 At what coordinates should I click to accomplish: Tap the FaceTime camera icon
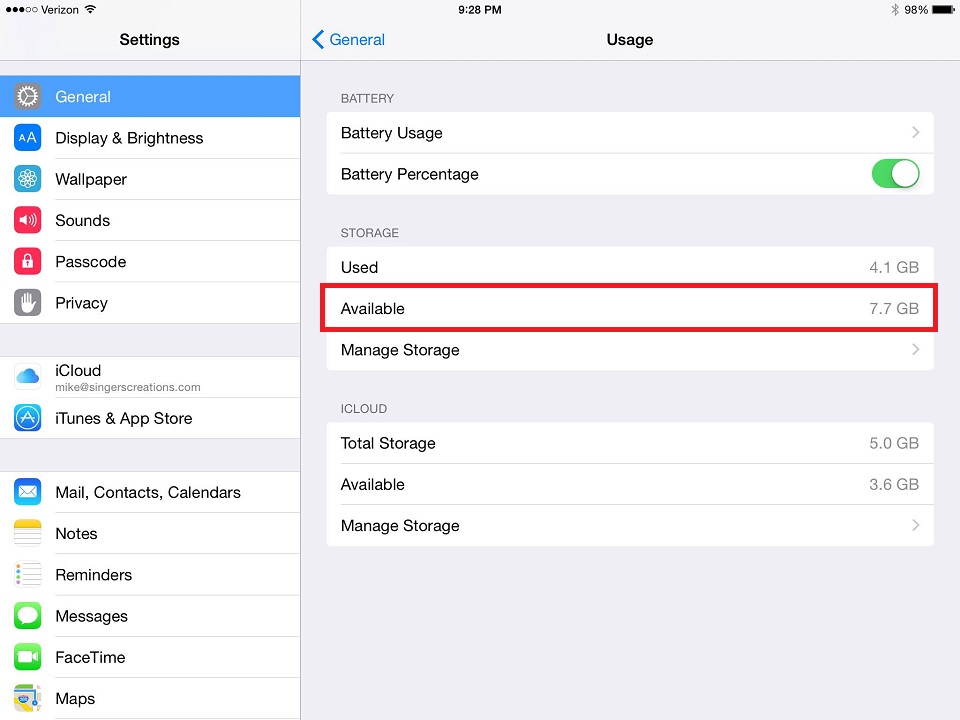(28, 657)
